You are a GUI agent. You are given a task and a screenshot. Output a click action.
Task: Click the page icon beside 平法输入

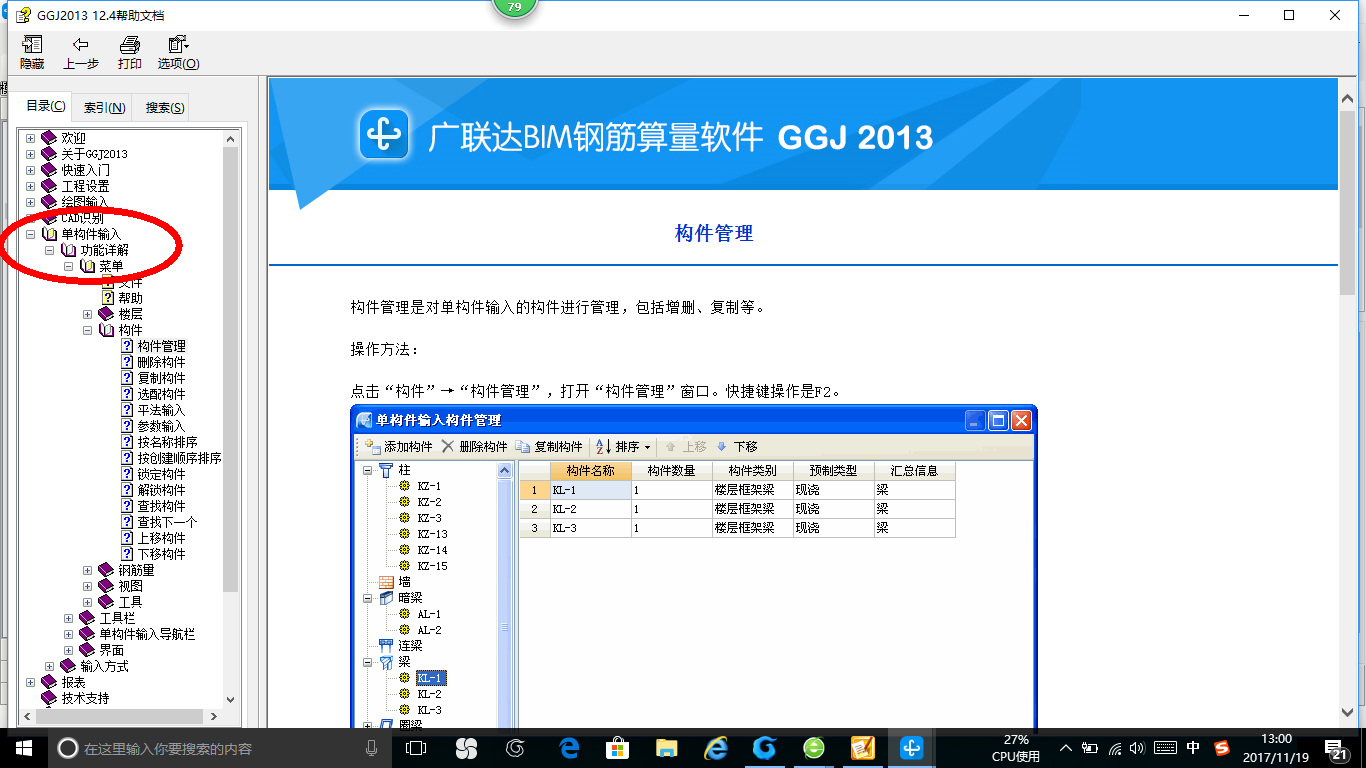tap(127, 410)
